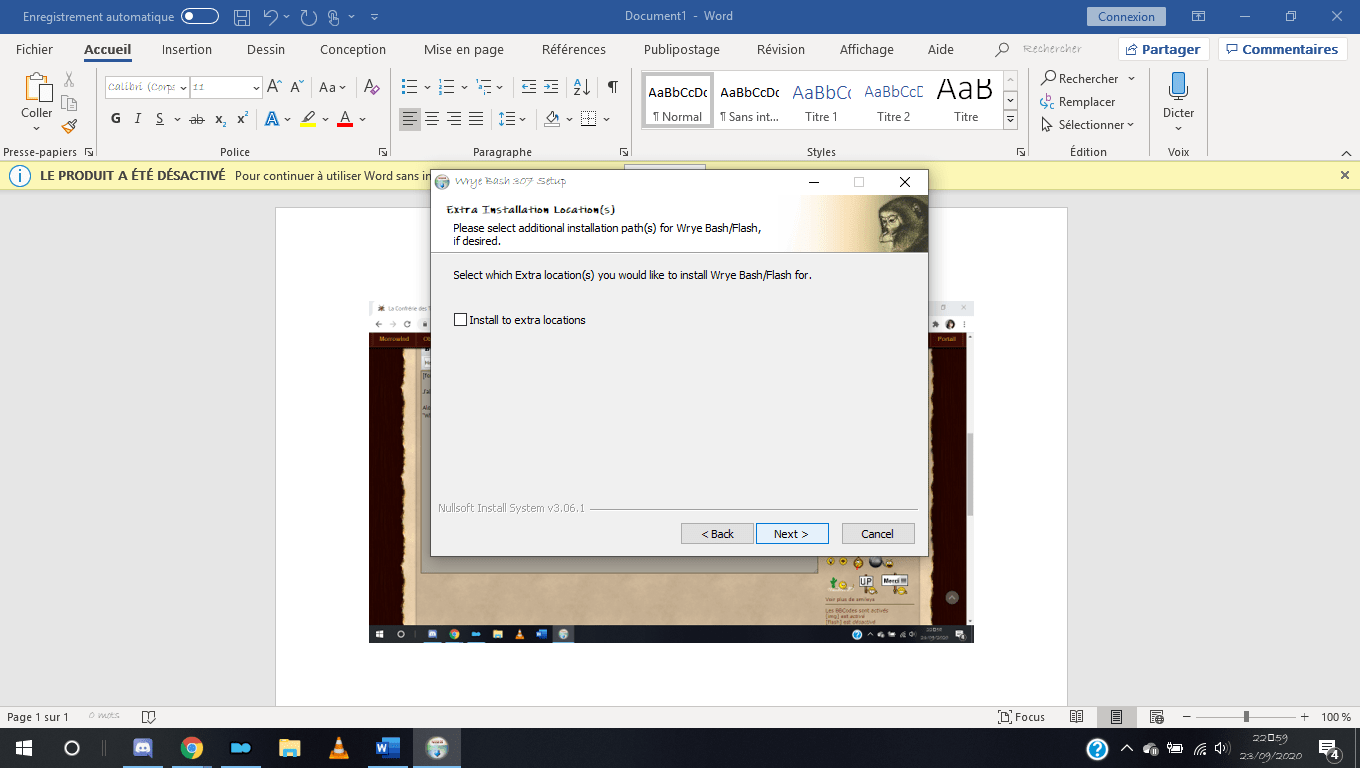
Task: Open the Références tab
Action: [x=574, y=49]
